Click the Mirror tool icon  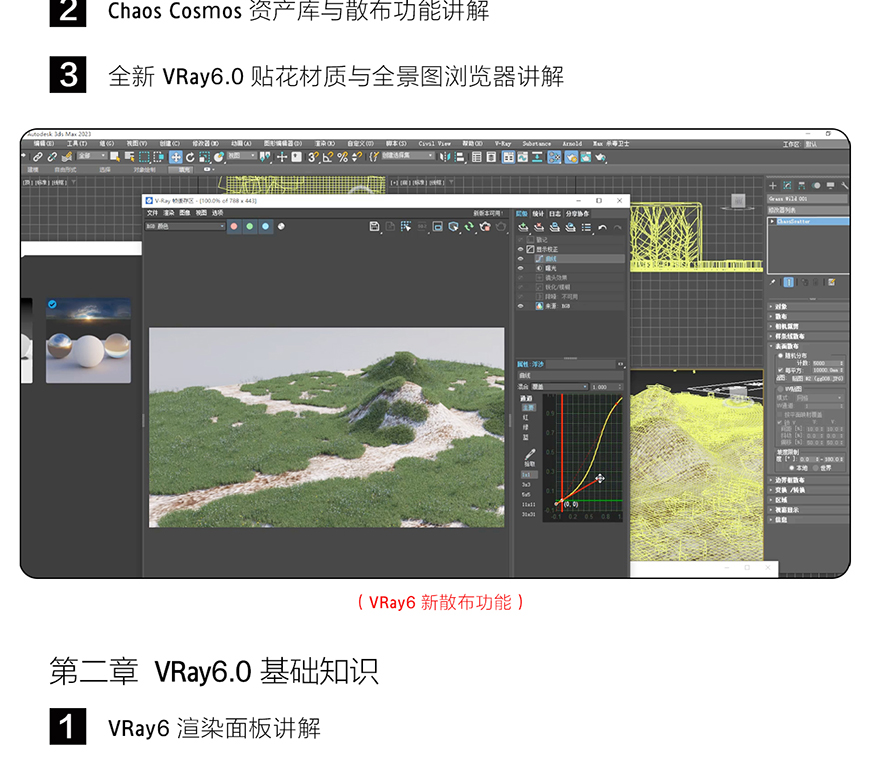[444, 158]
